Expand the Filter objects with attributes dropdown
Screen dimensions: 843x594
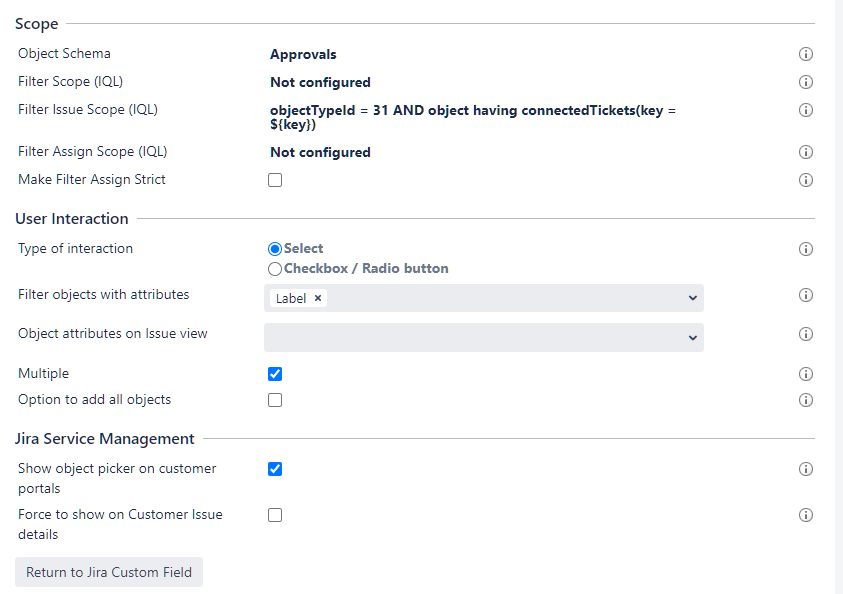pyautogui.click(x=692, y=298)
